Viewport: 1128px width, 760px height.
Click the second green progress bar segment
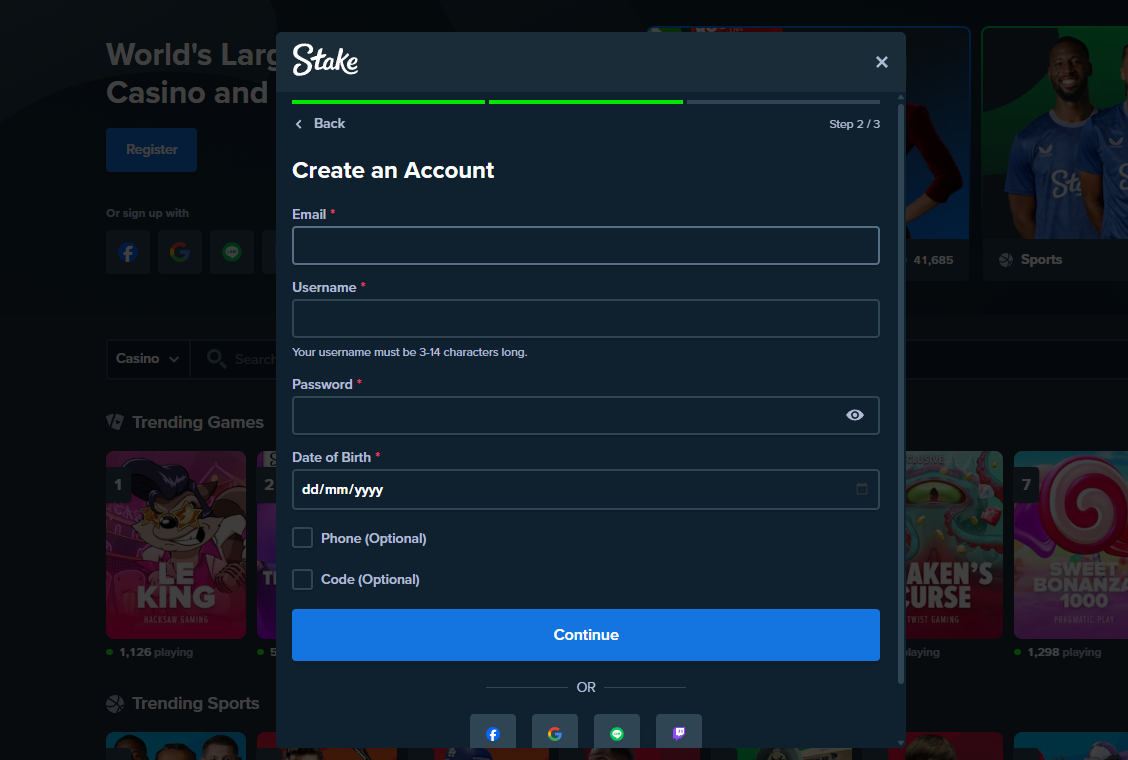586,102
